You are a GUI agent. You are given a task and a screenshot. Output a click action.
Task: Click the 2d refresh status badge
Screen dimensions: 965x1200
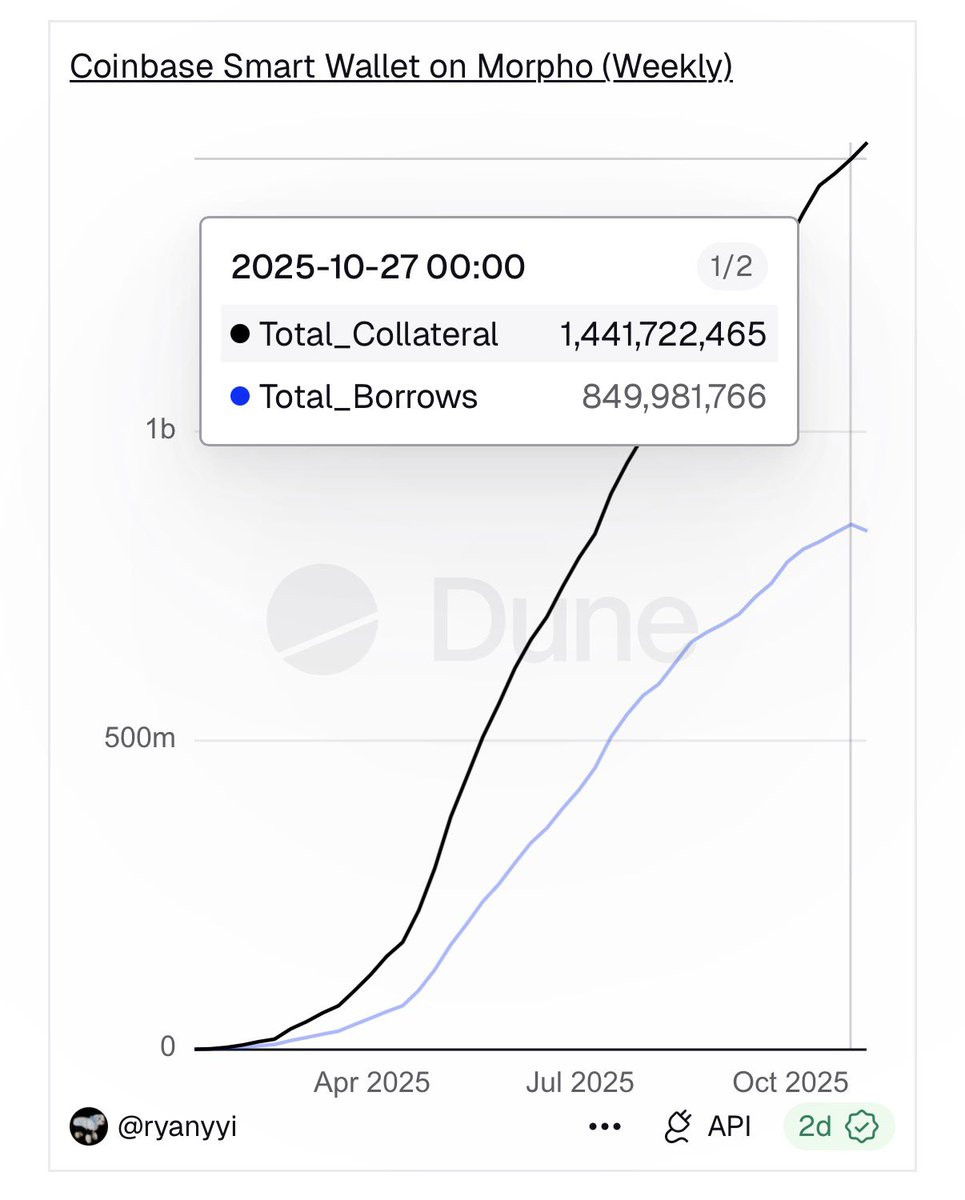point(838,1127)
